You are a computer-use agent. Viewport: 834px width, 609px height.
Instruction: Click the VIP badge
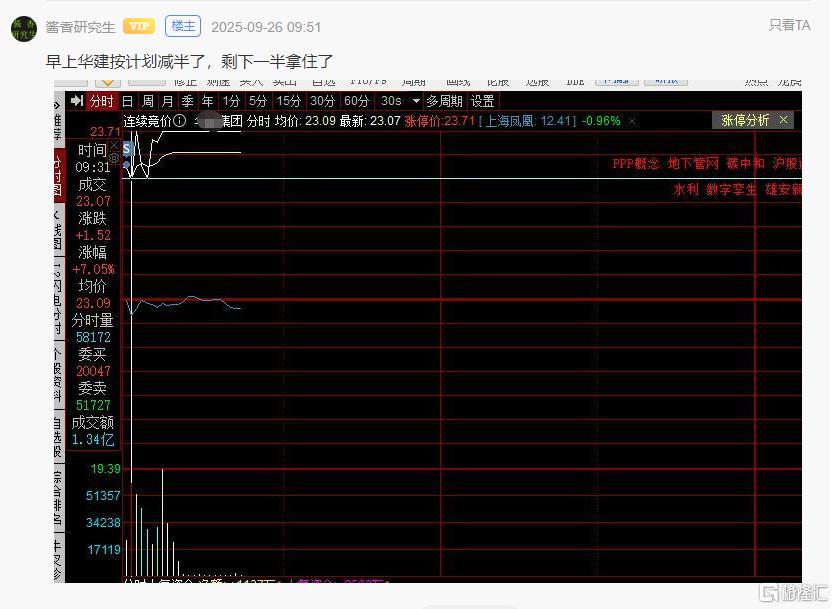tap(139, 26)
